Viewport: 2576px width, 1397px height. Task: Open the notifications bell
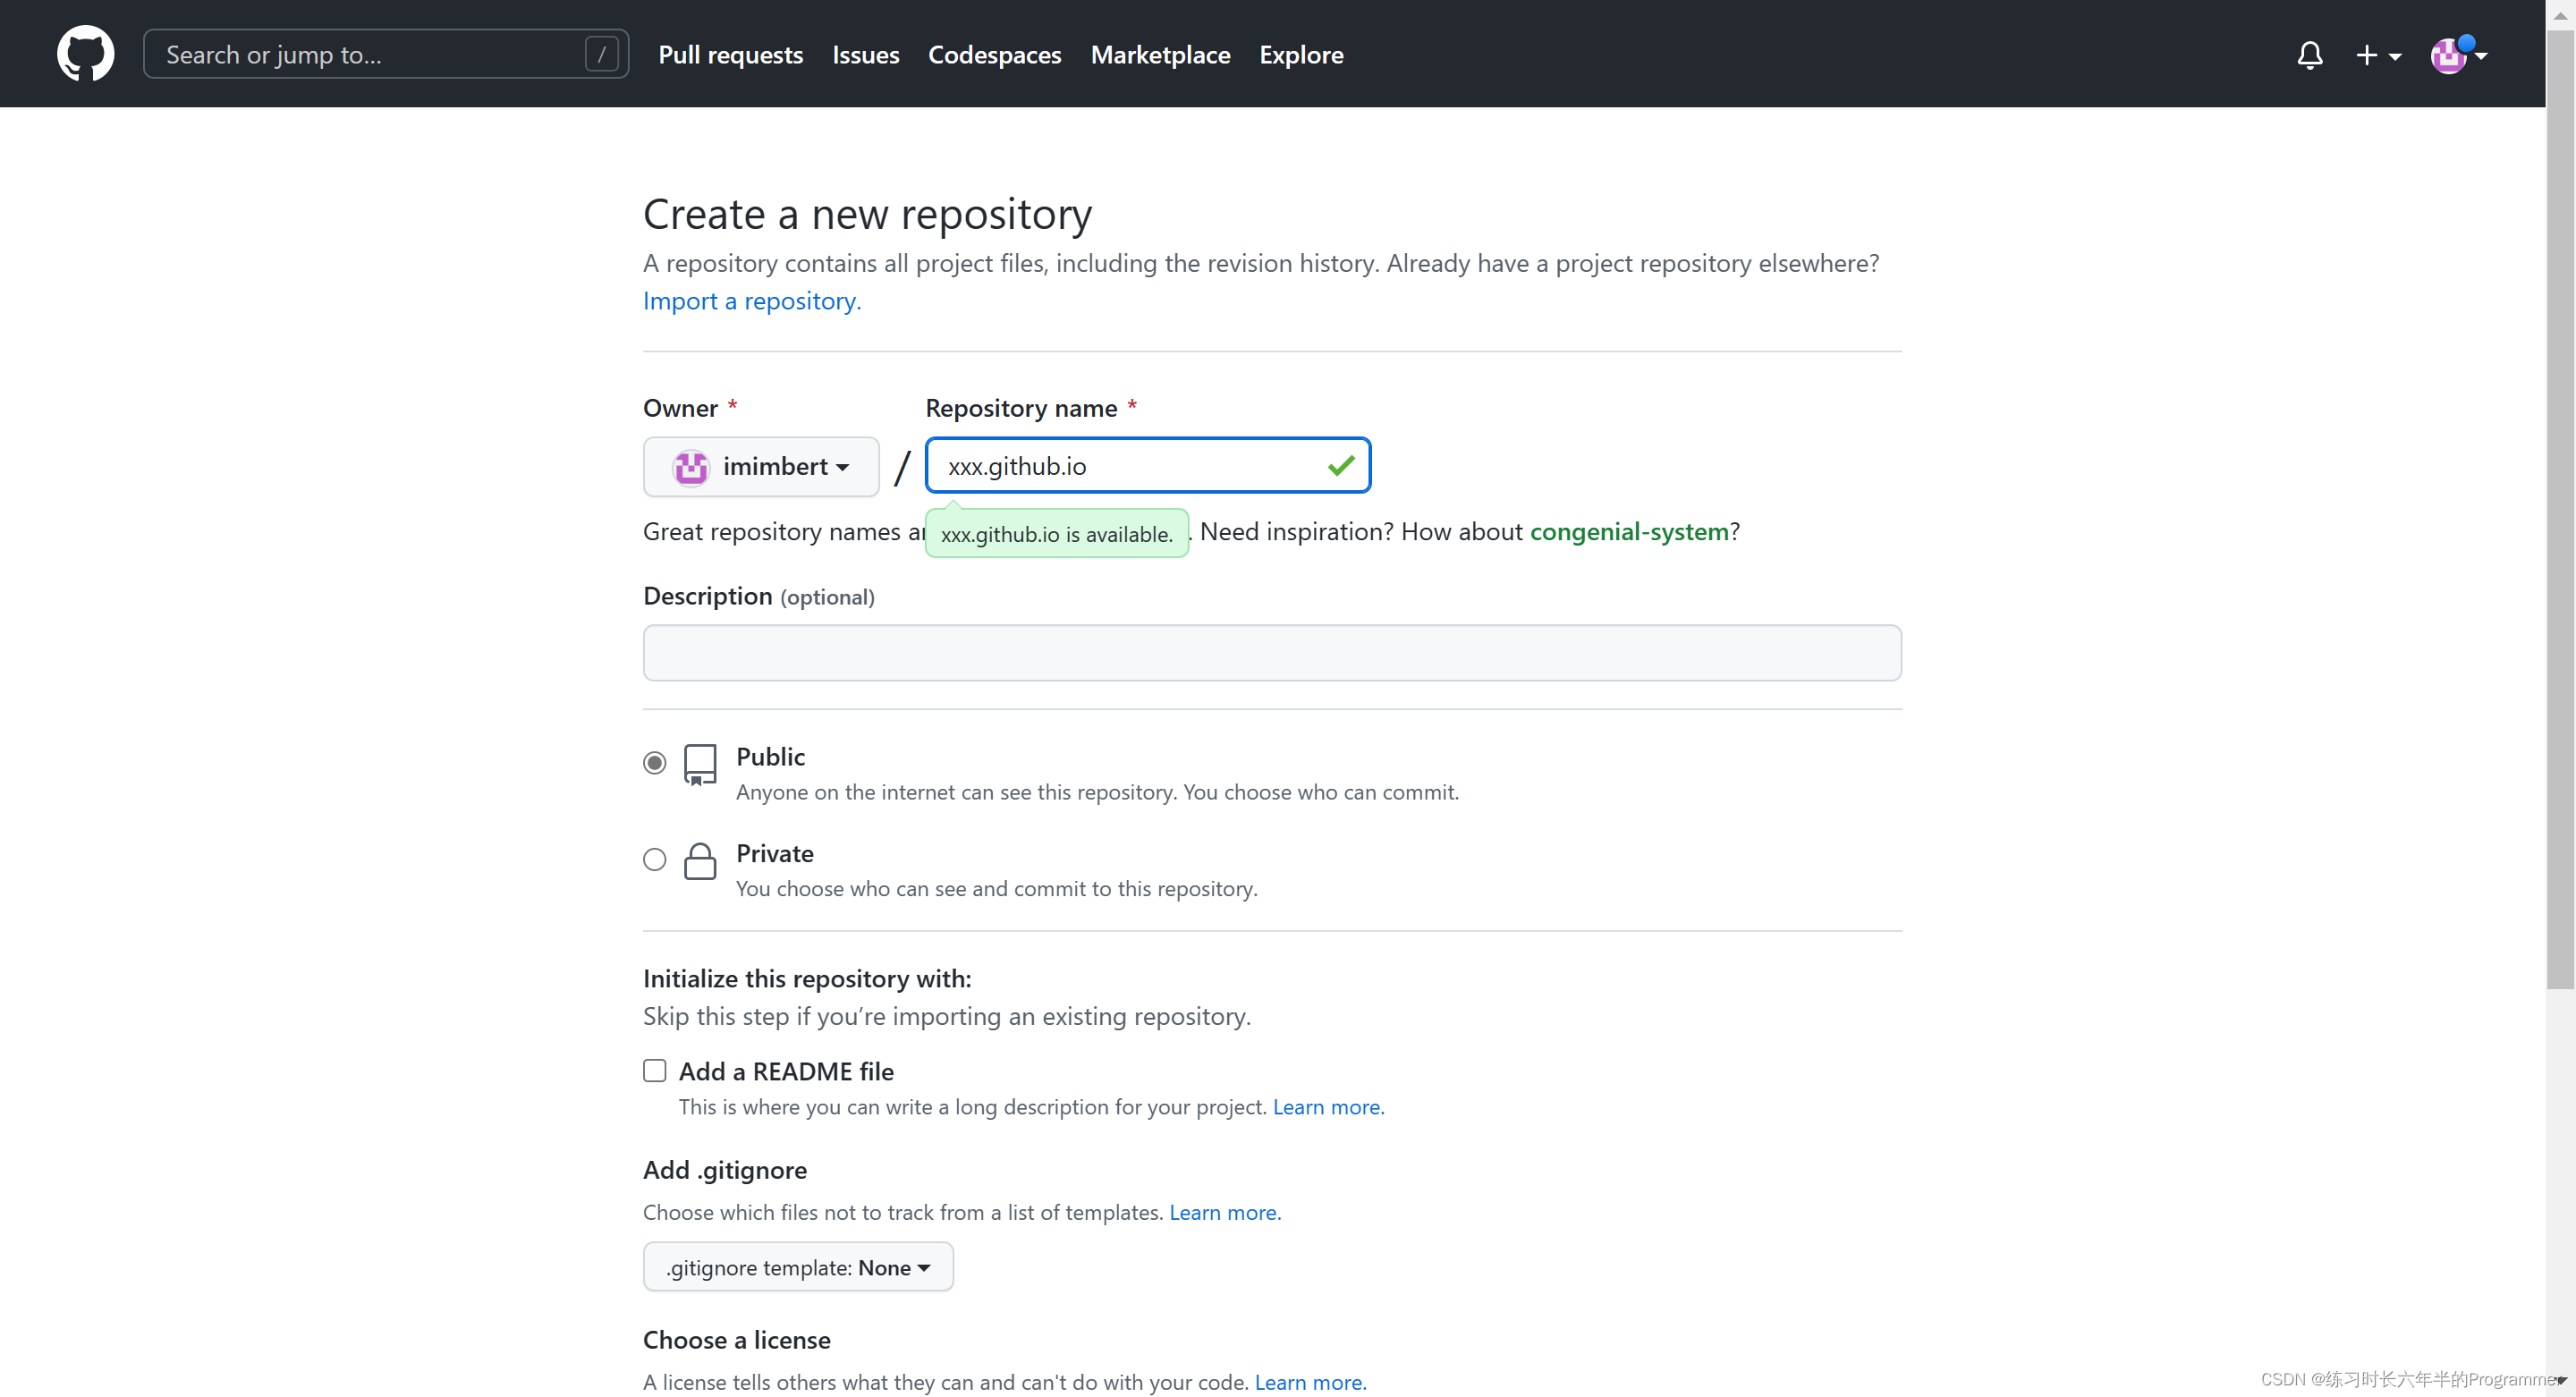coord(2309,55)
